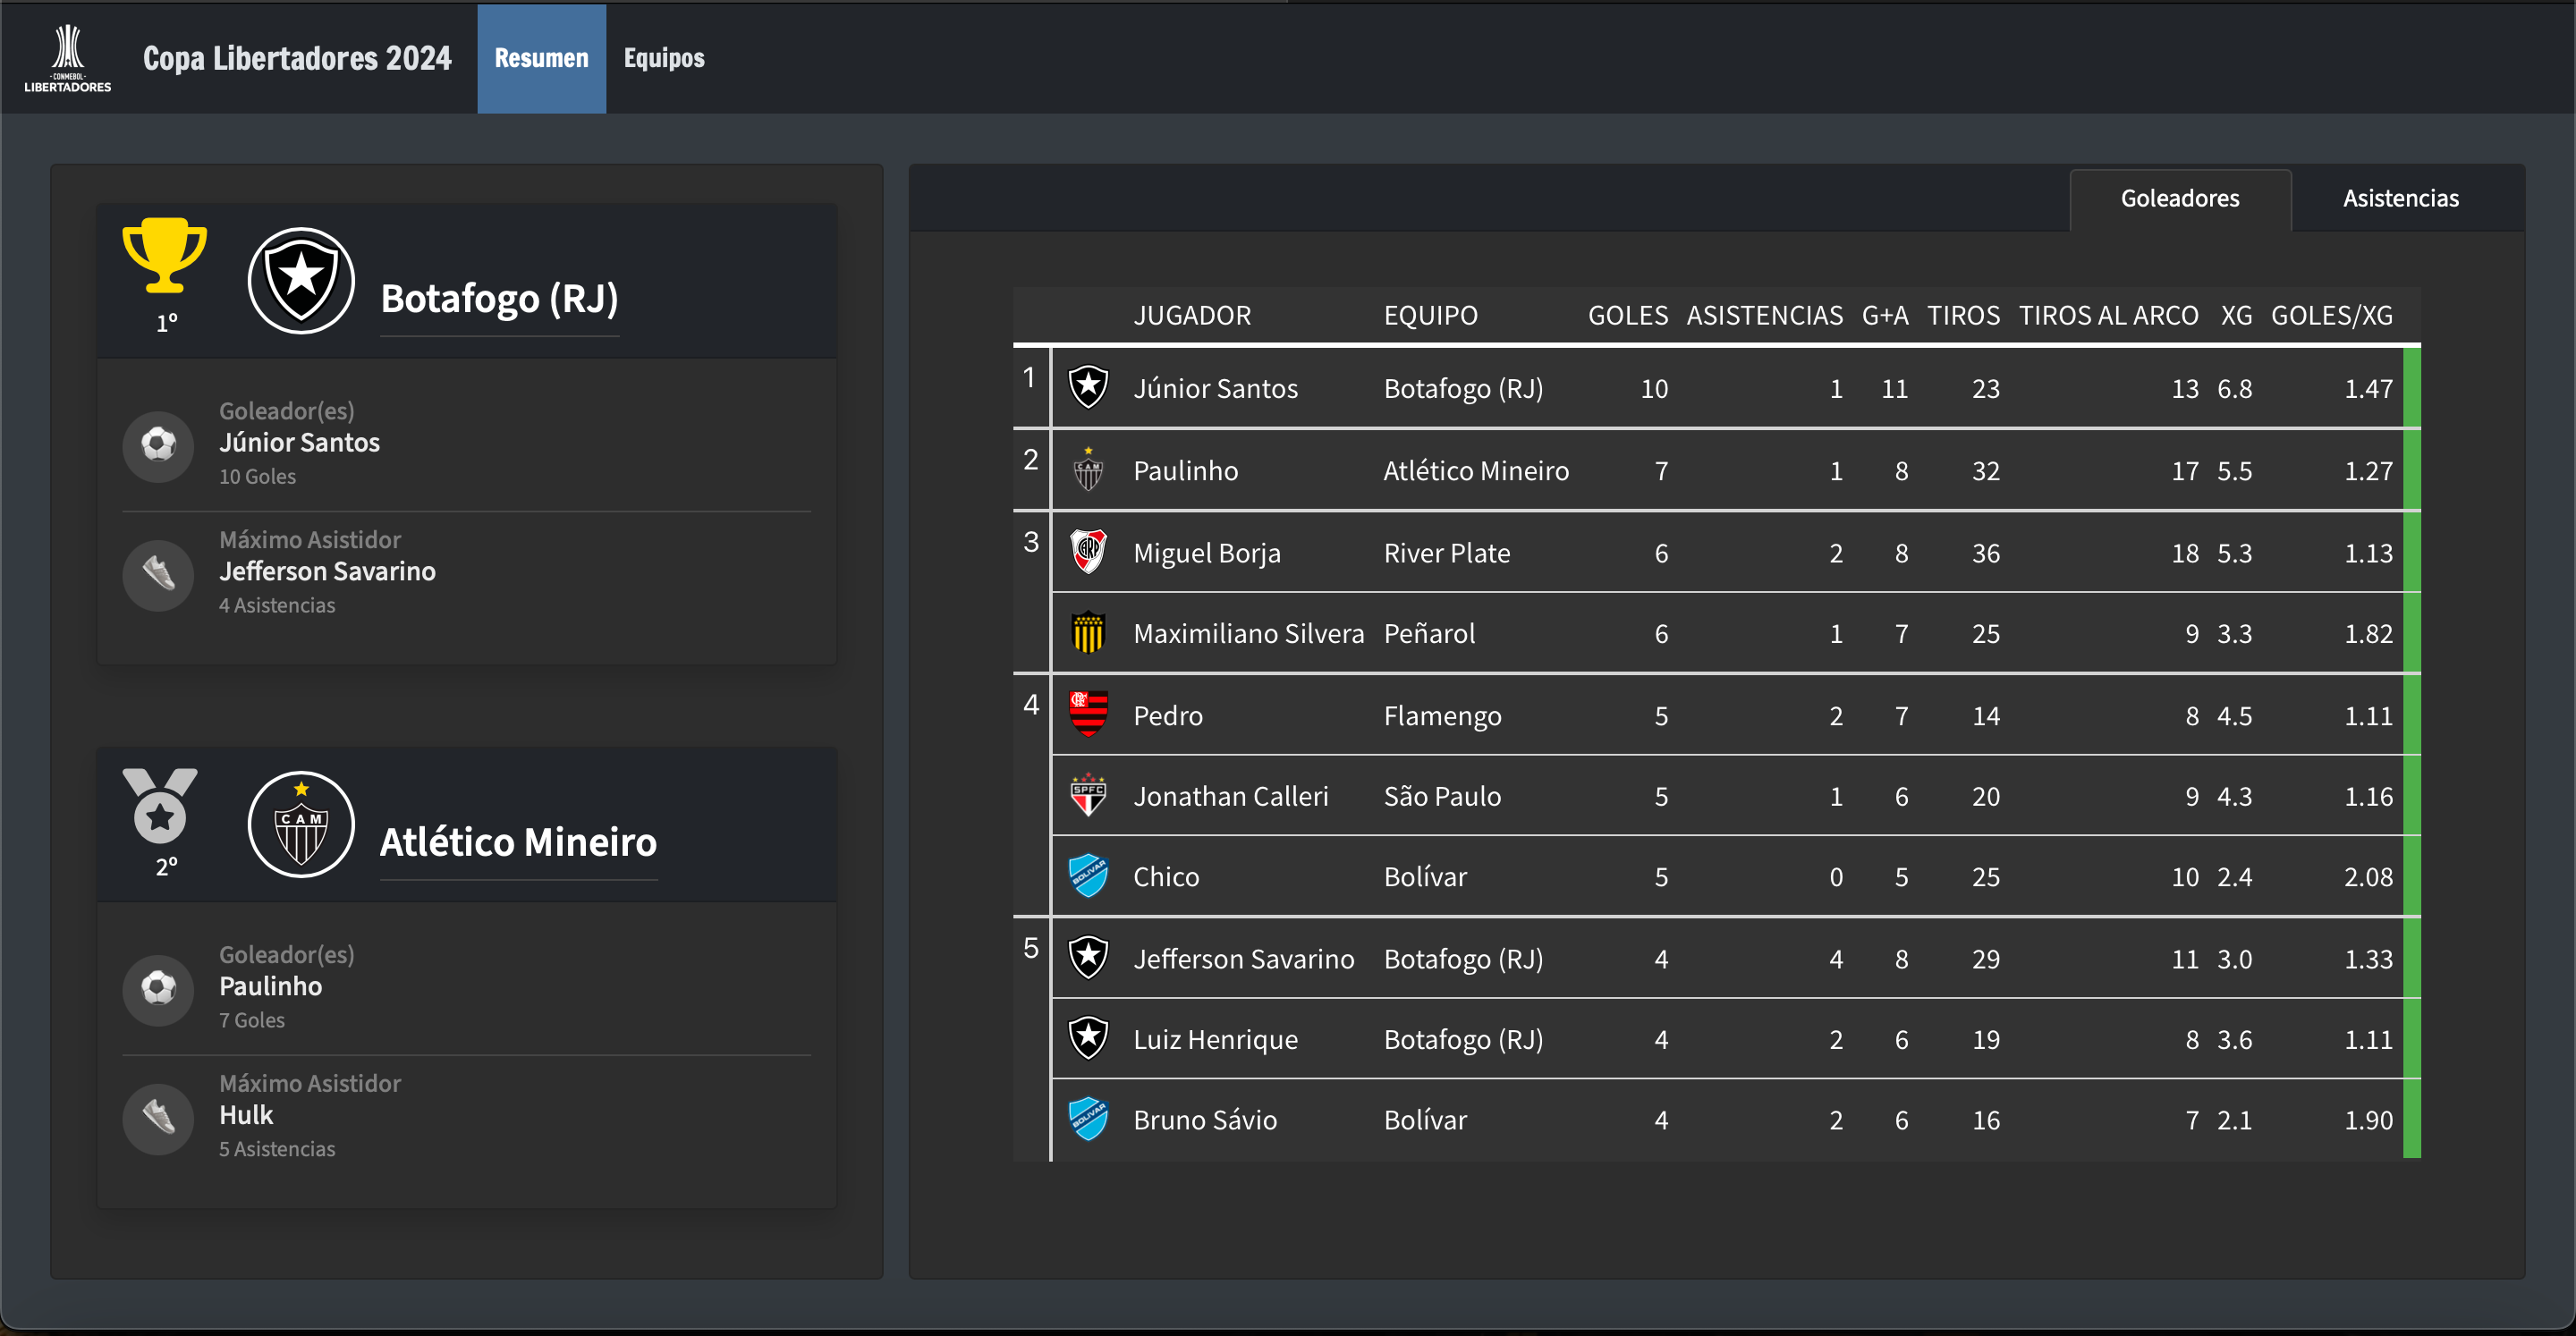The width and height of the screenshot is (2576, 1336).
Task: Click Paulinho name under Goleador(es)
Action: pyautogui.click(x=270, y=986)
